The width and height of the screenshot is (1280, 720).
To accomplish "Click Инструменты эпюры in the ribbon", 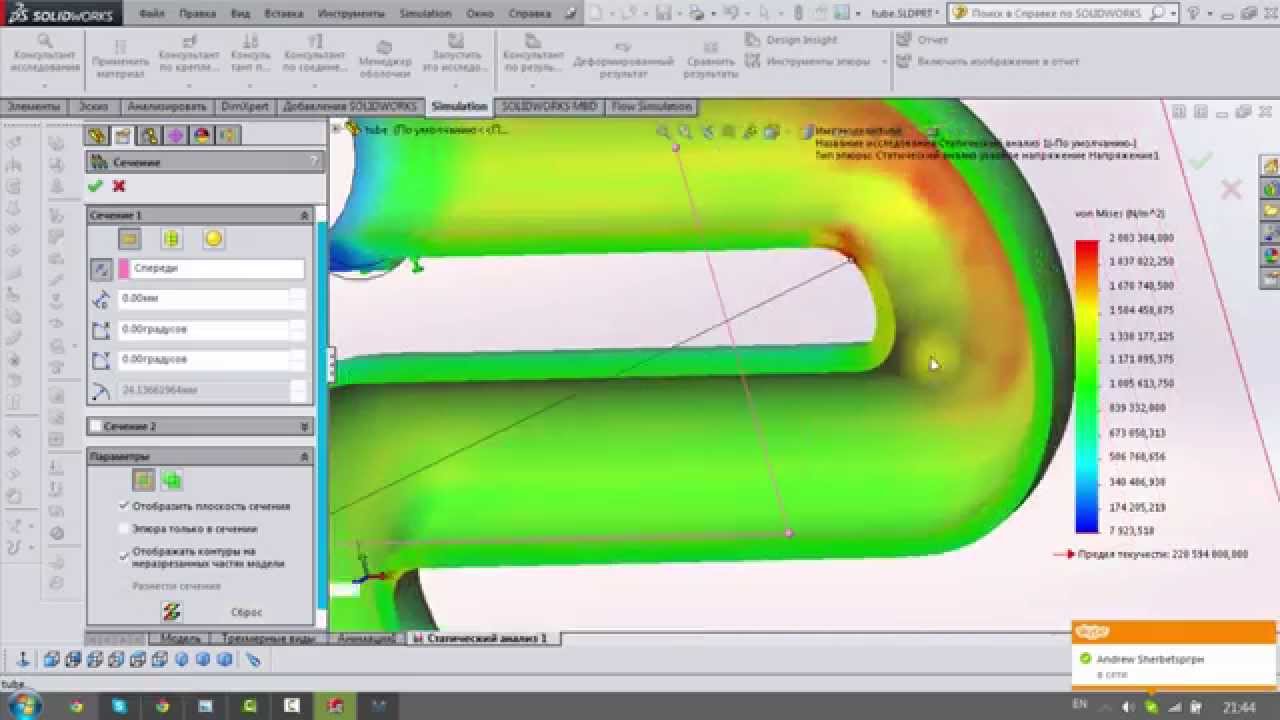I will click(810, 62).
